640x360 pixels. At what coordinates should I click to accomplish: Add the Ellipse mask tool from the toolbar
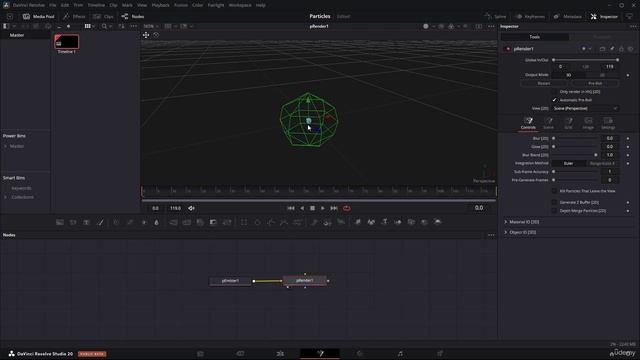point(257,222)
